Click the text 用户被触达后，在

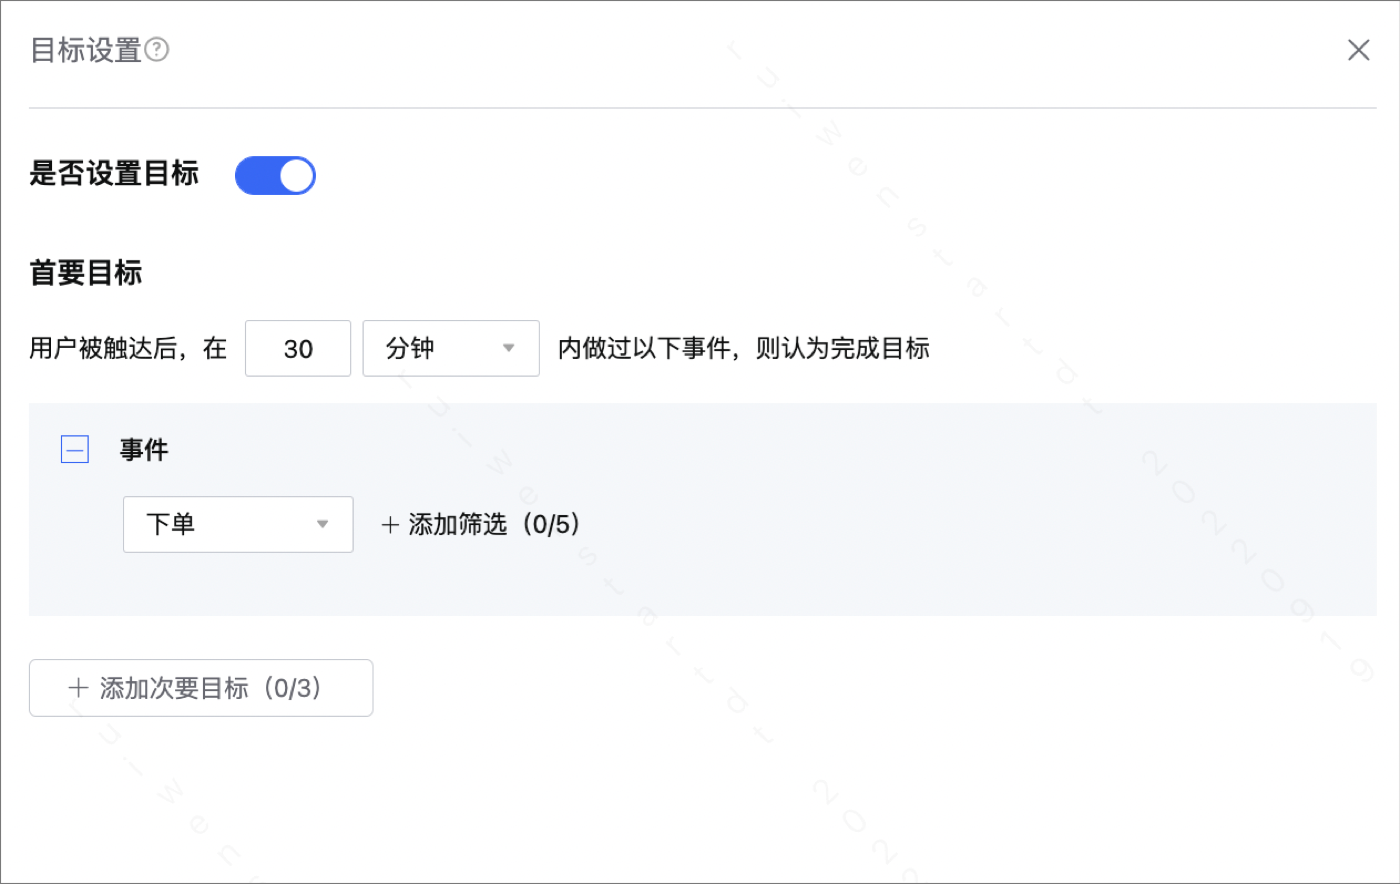pyautogui.click(x=128, y=348)
